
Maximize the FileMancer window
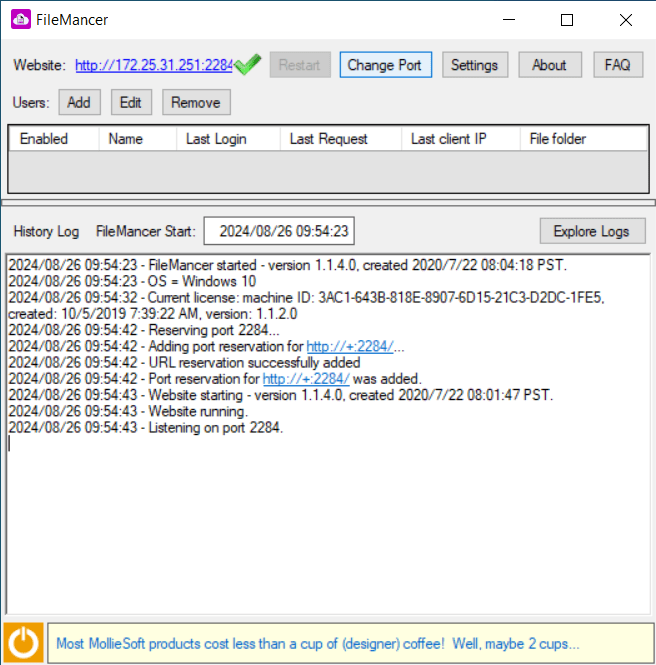click(567, 20)
